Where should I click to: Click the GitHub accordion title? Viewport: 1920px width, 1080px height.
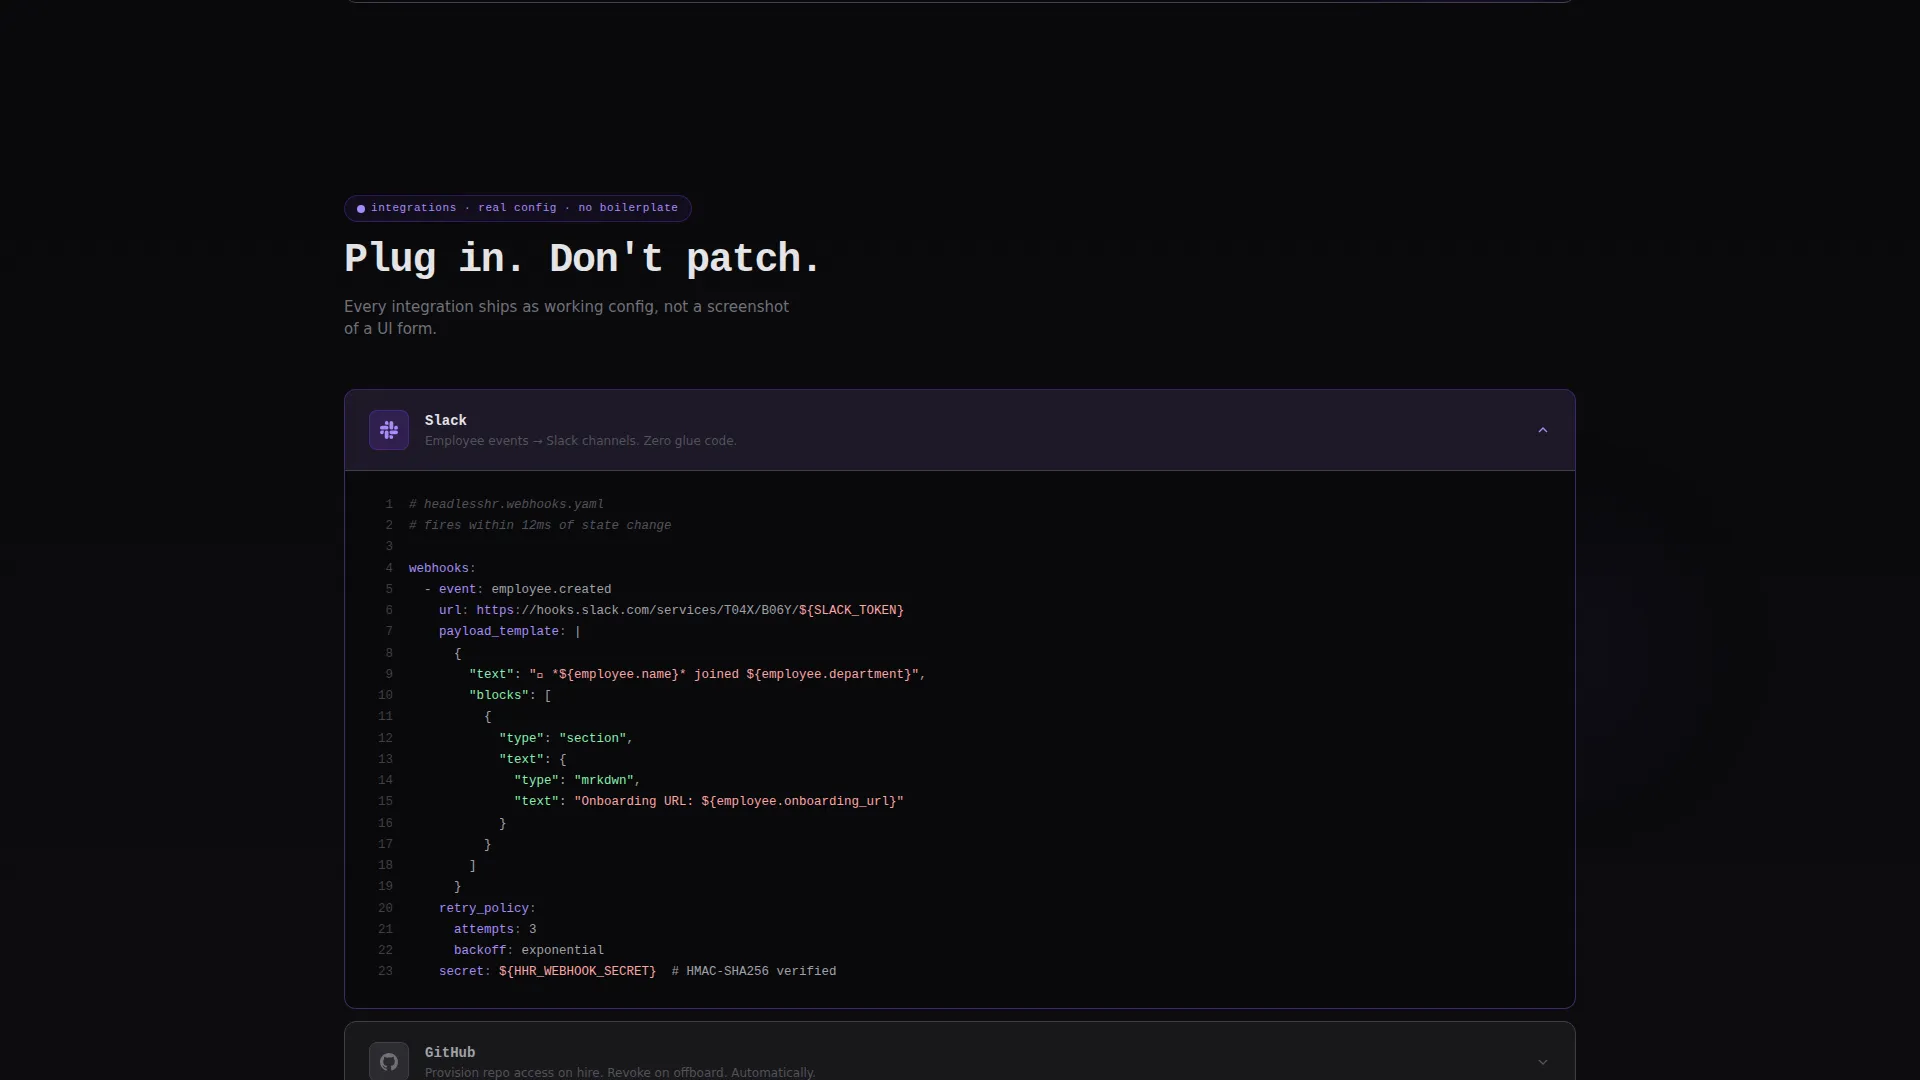click(x=450, y=1052)
